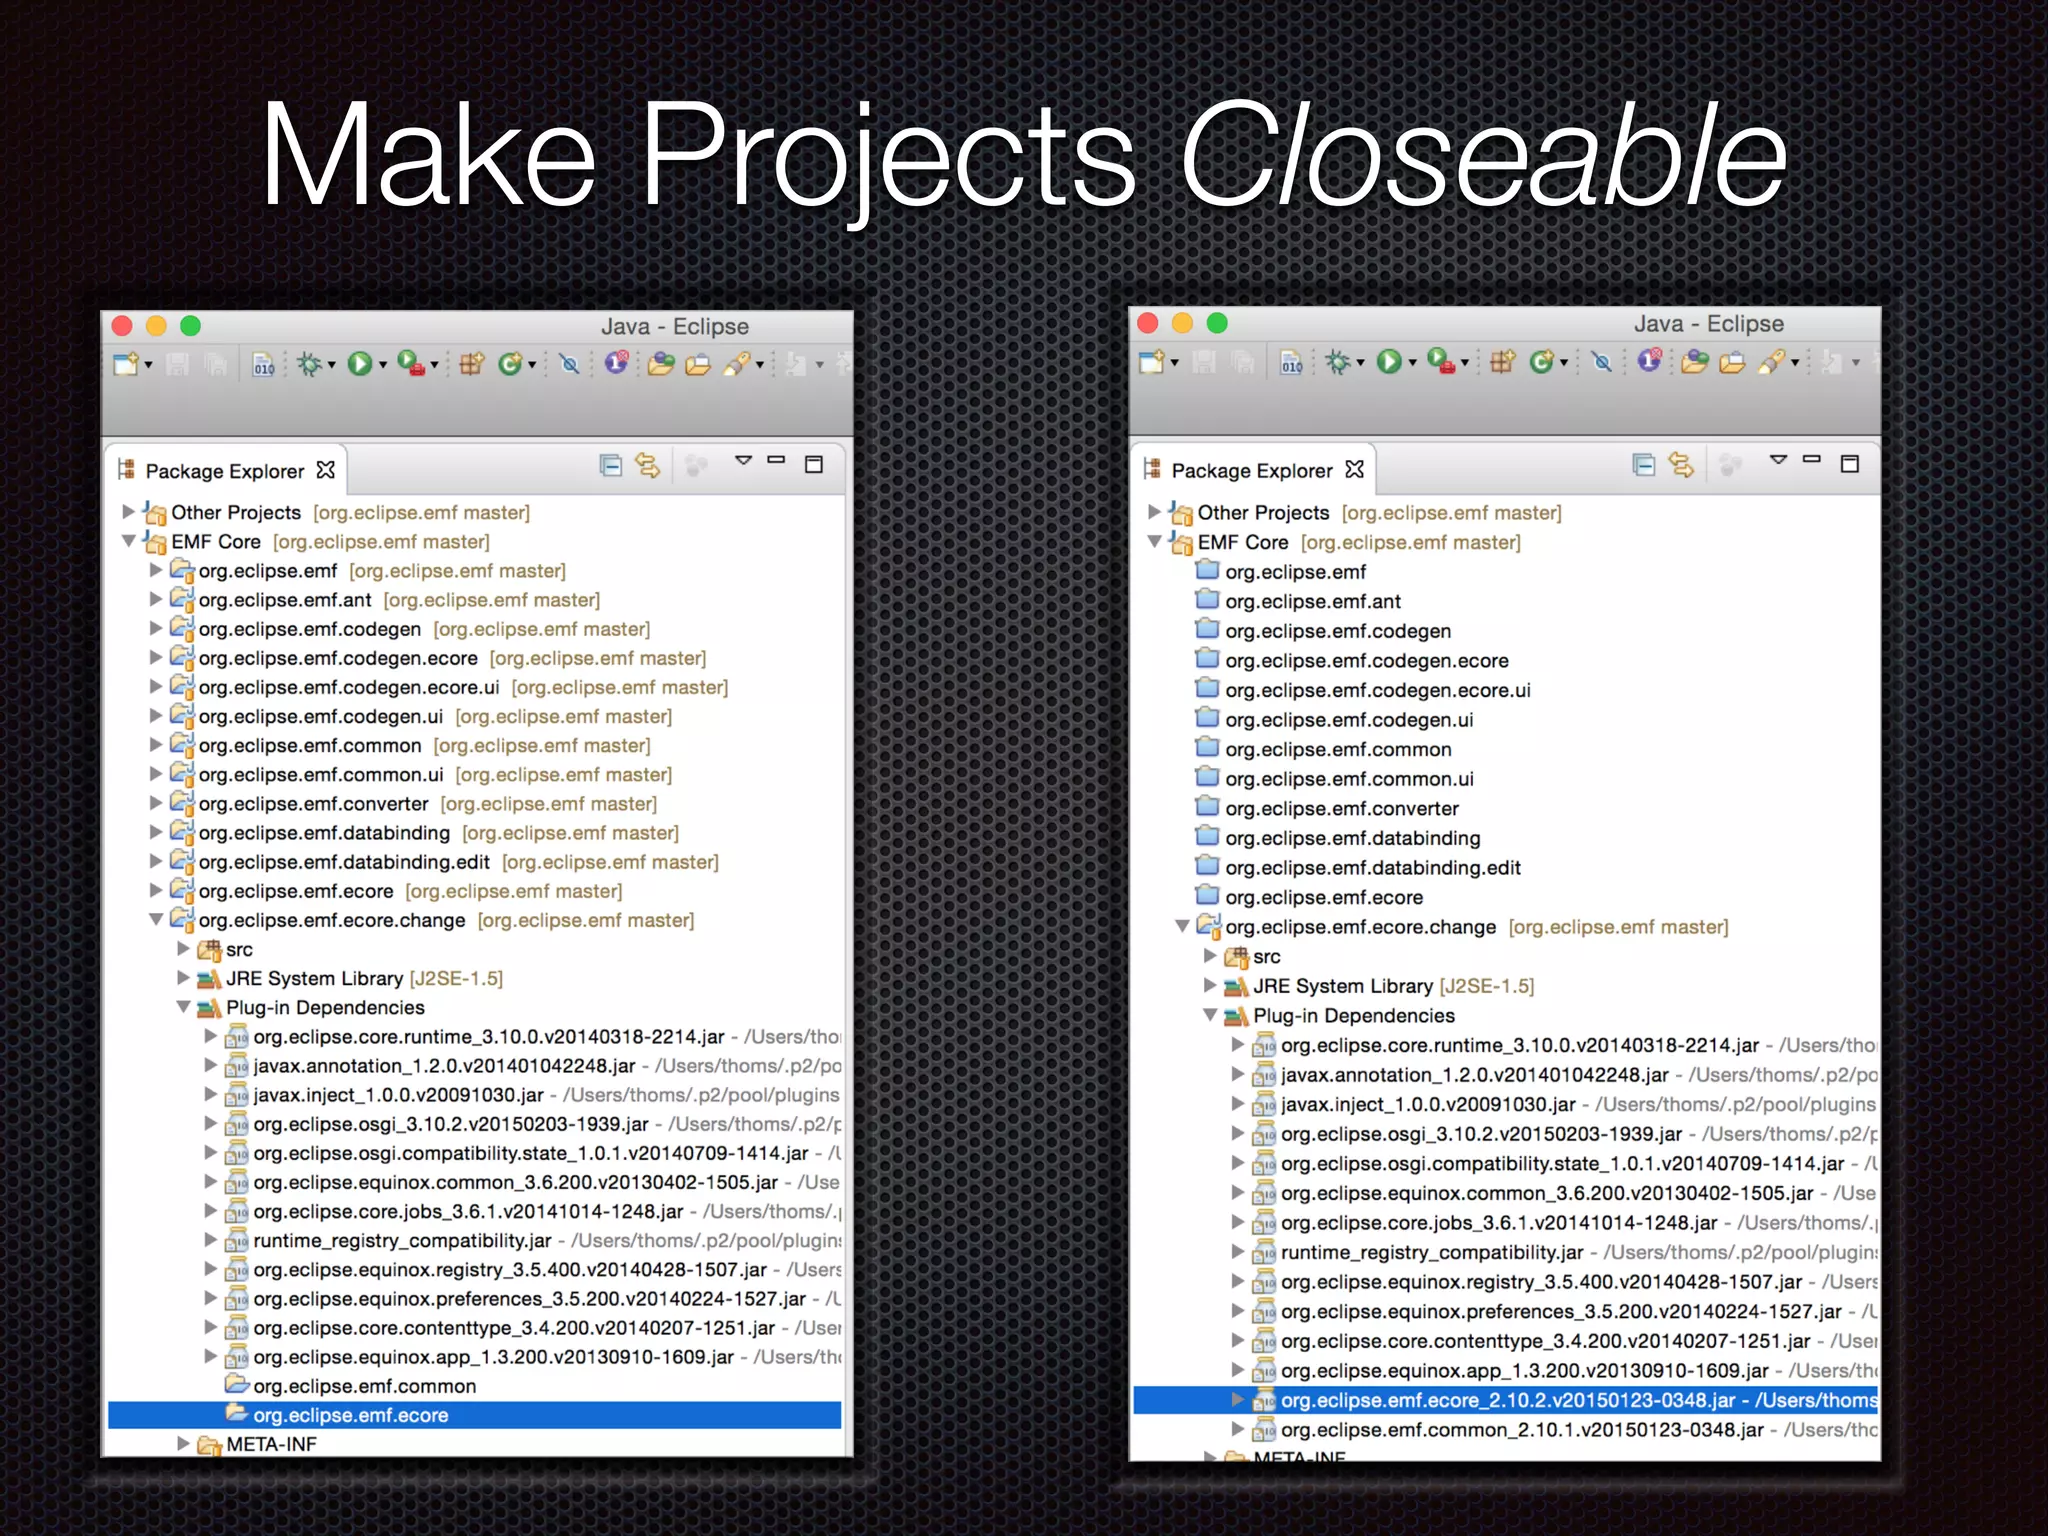Click the green Run button in right Eclipse toolbar

[x=1389, y=362]
